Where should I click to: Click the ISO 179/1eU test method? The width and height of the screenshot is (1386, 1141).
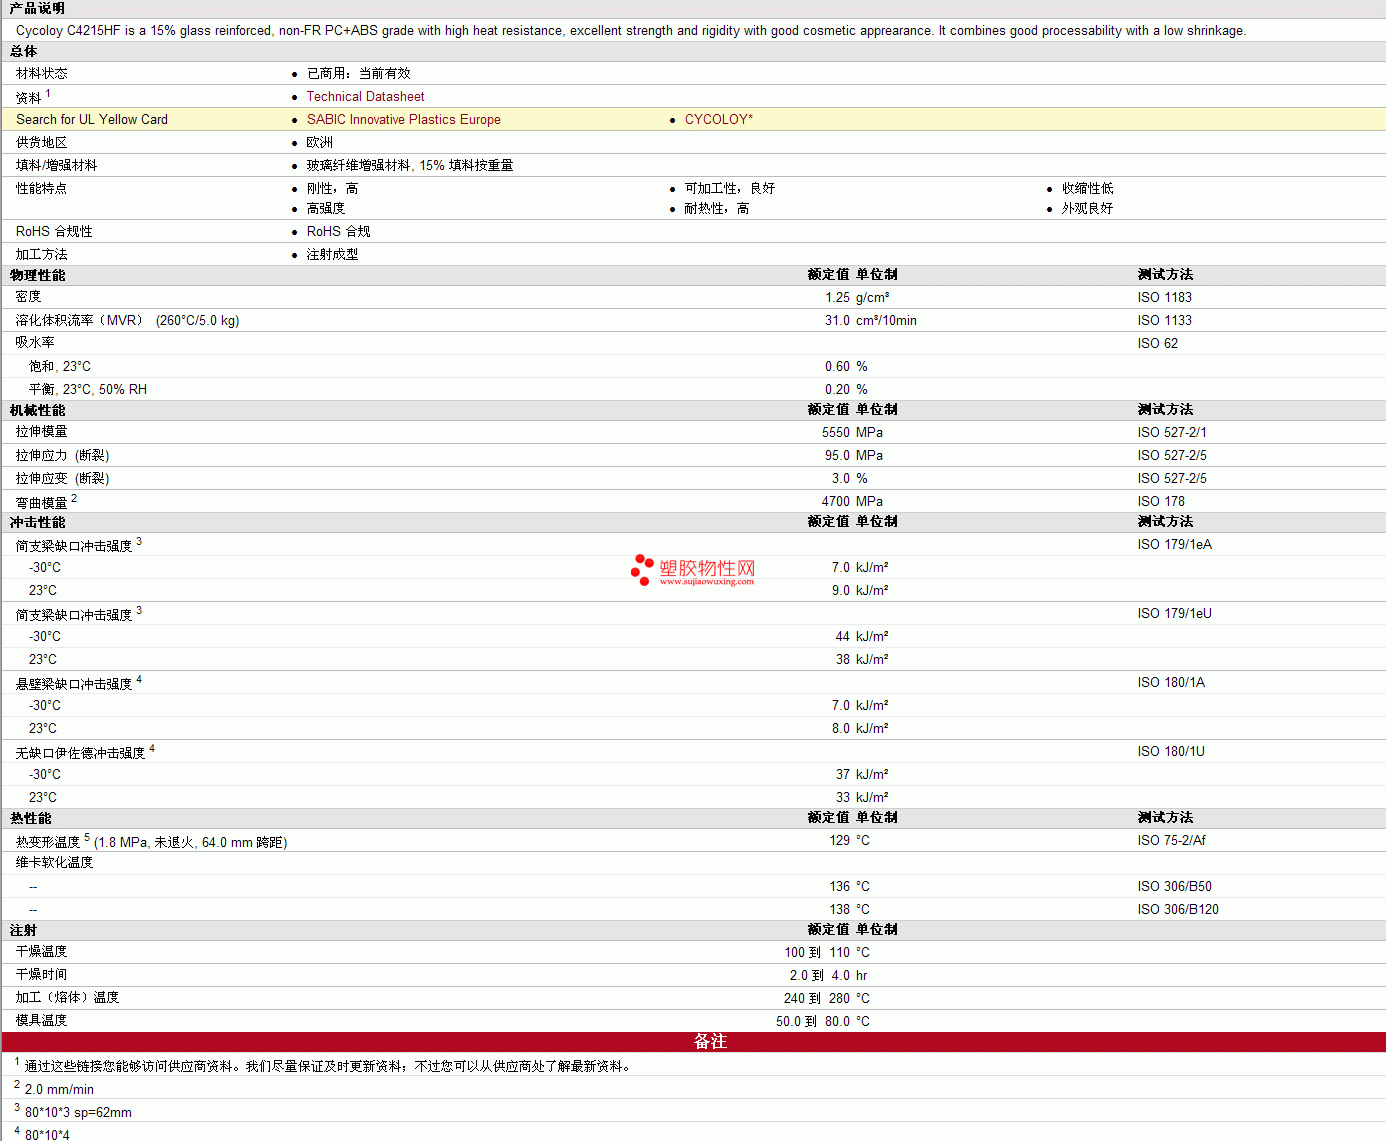pos(1174,613)
